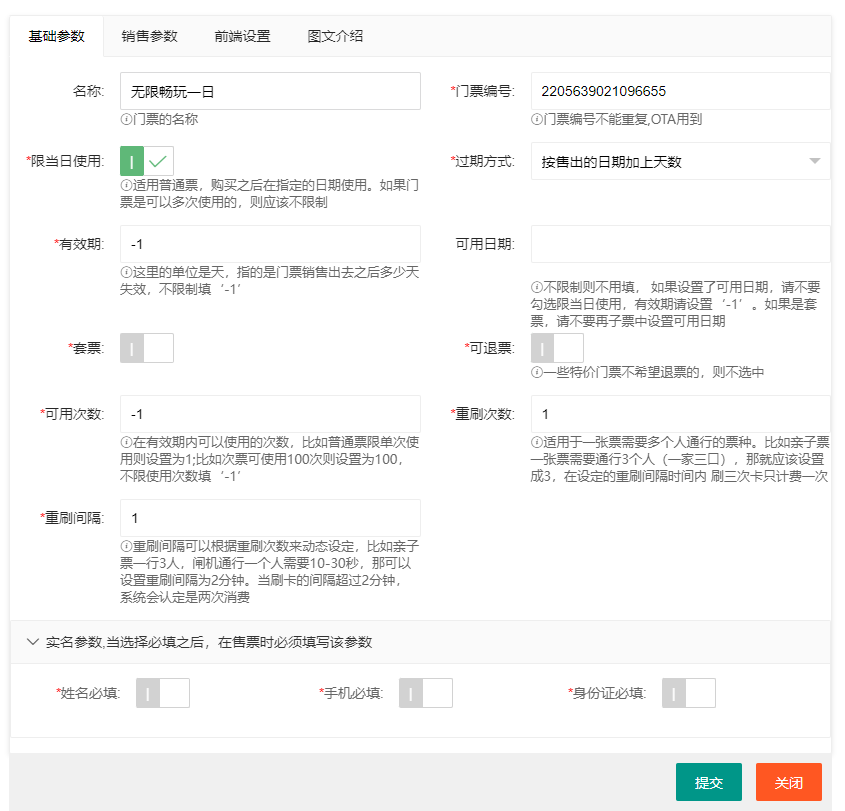Viewport: 845px width, 811px height.
Task: 展开过期方式下拉选择框
Action: point(680,160)
